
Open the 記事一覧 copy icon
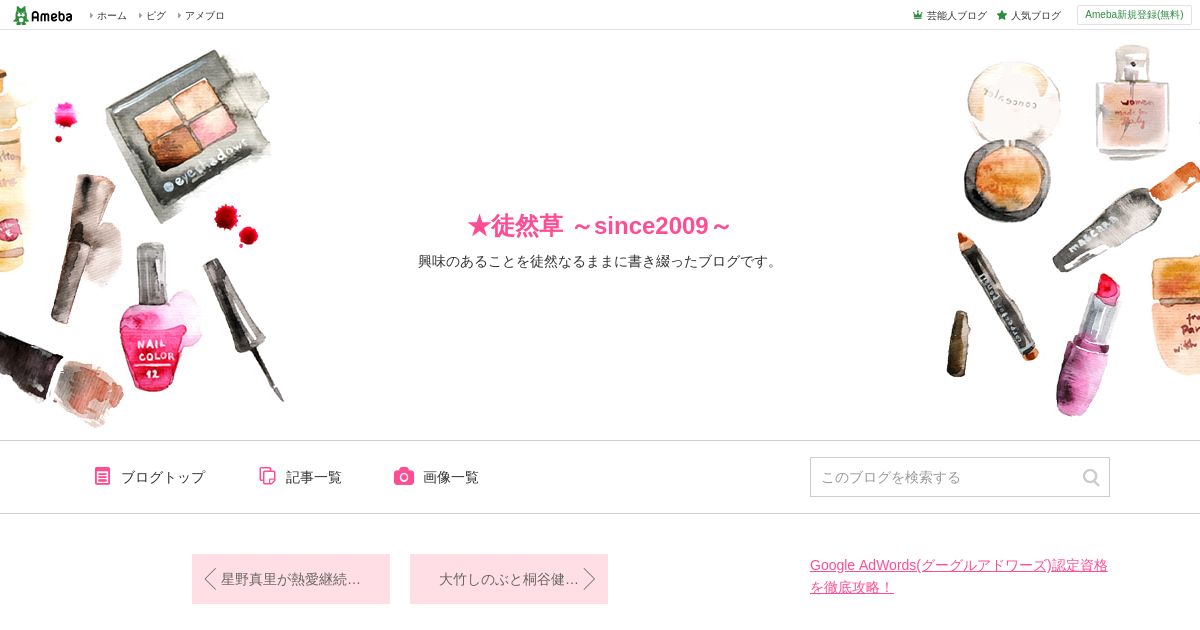(267, 476)
